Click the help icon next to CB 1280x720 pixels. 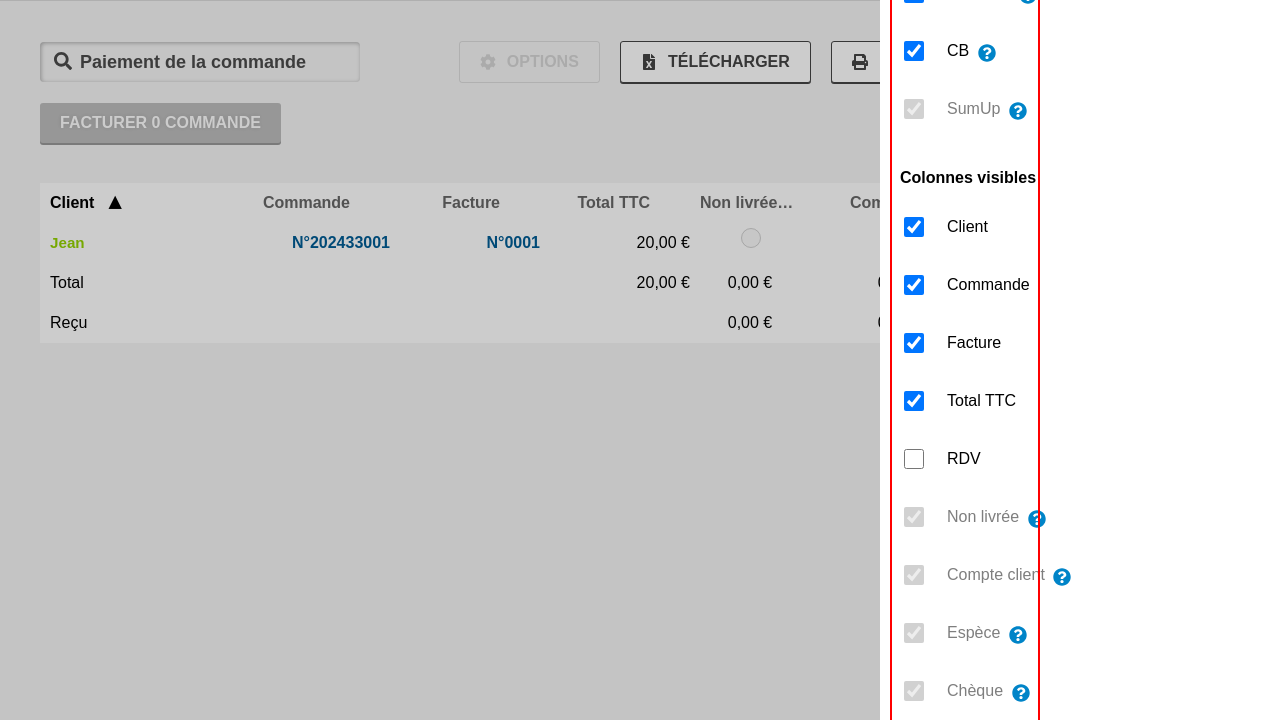click(987, 53)
